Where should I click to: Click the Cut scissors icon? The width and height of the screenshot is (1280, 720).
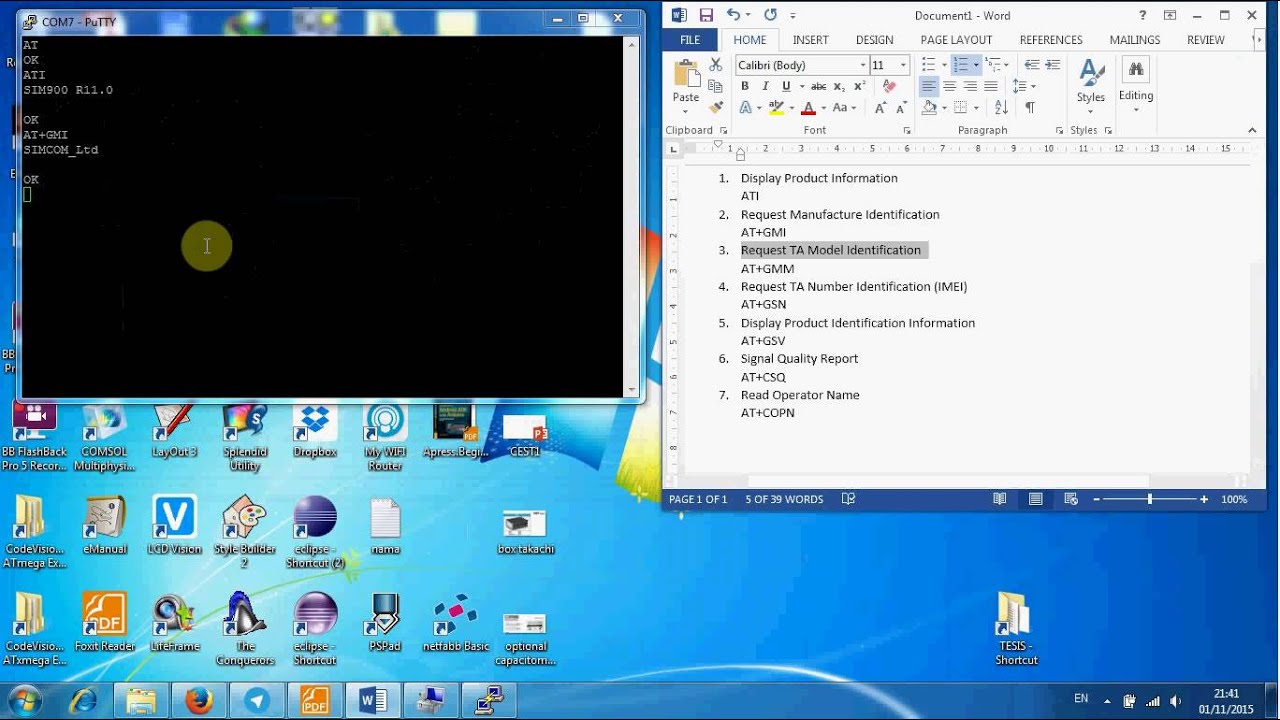[716, 65]
